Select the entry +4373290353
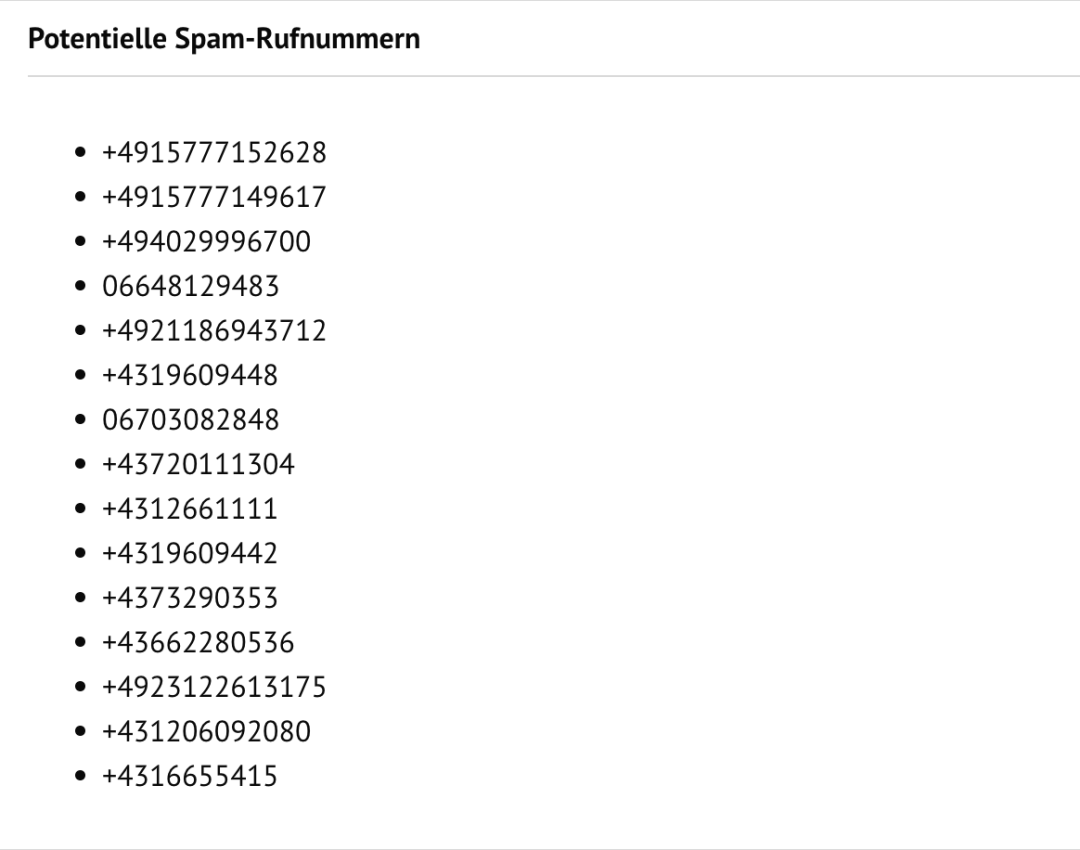The width and height of the screenshot is (1080, 850). point(190,598)
